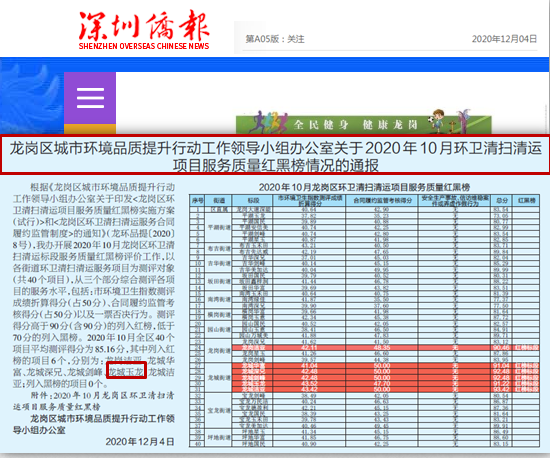Click the table title 2020年10月龙岗区环卫清扫清运项目服务质量红黑榜
This screenshot has width=550, height=458.
click(364, 187)
